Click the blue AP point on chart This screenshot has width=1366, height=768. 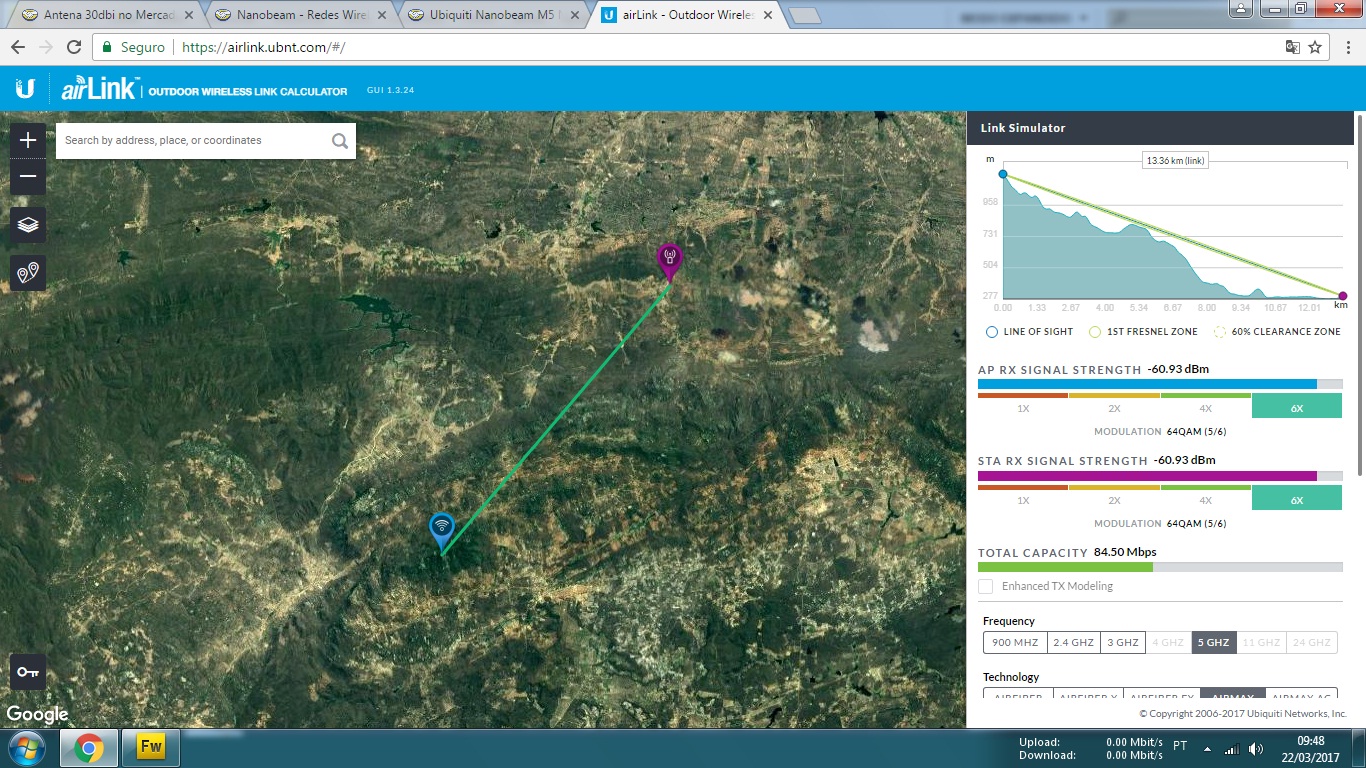[x=1002, y=174]
